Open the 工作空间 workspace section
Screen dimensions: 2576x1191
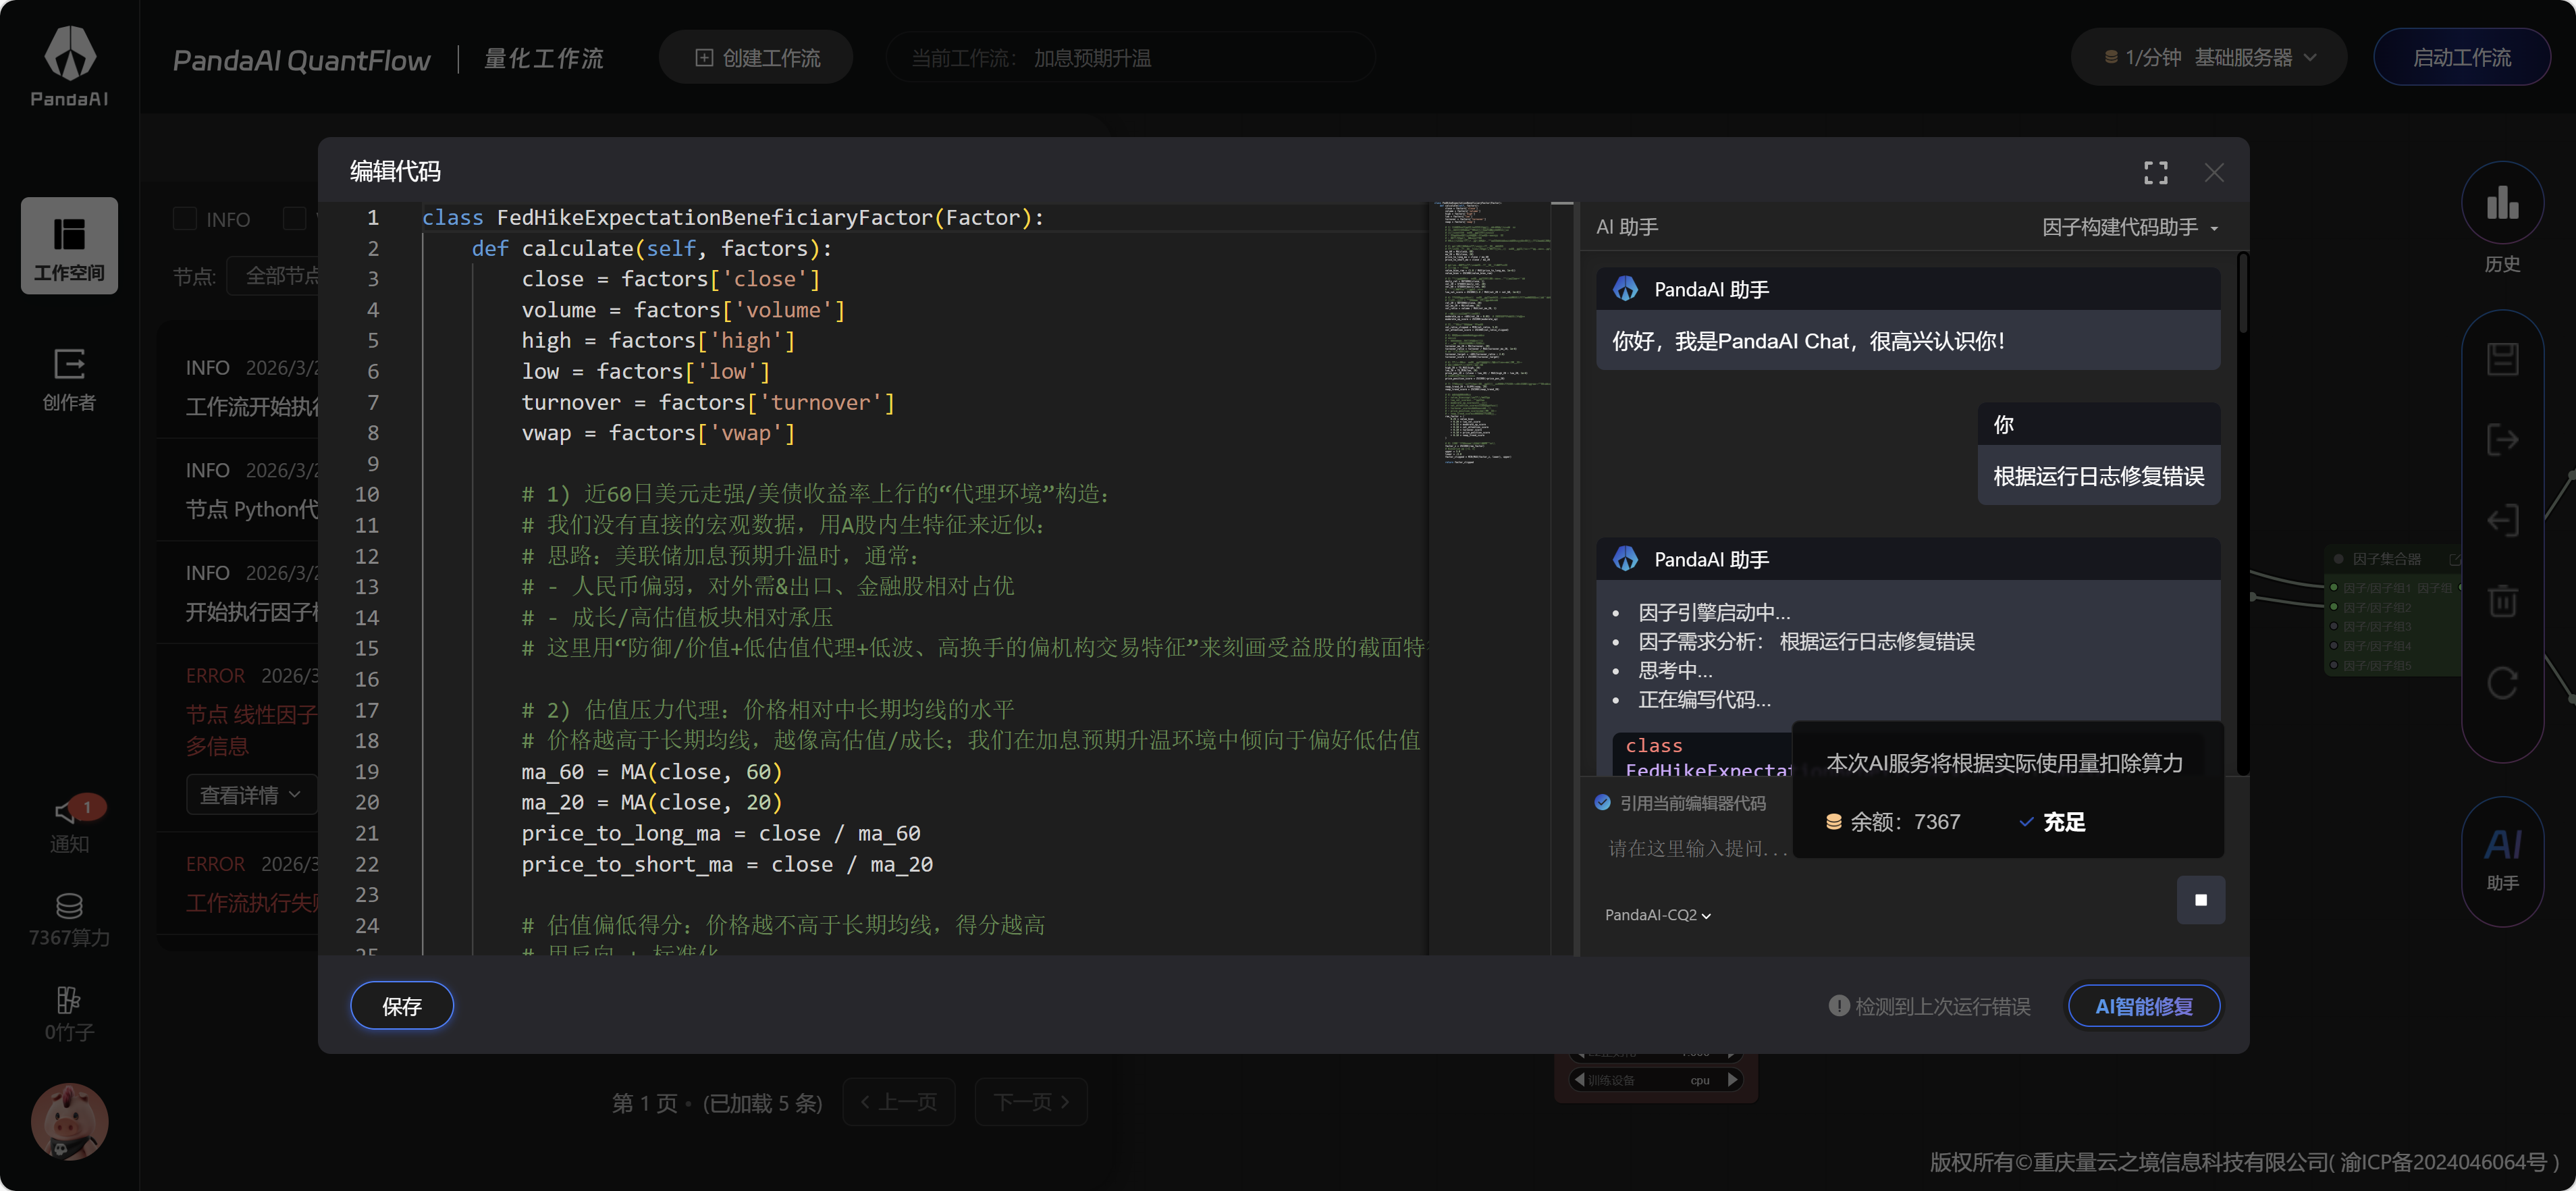tap(69, 246)
